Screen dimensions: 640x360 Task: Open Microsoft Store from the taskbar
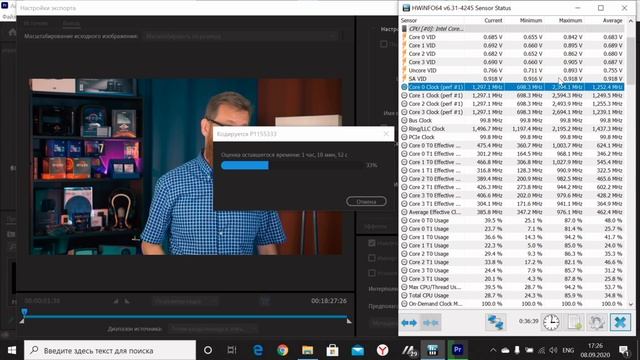(332, 350)
